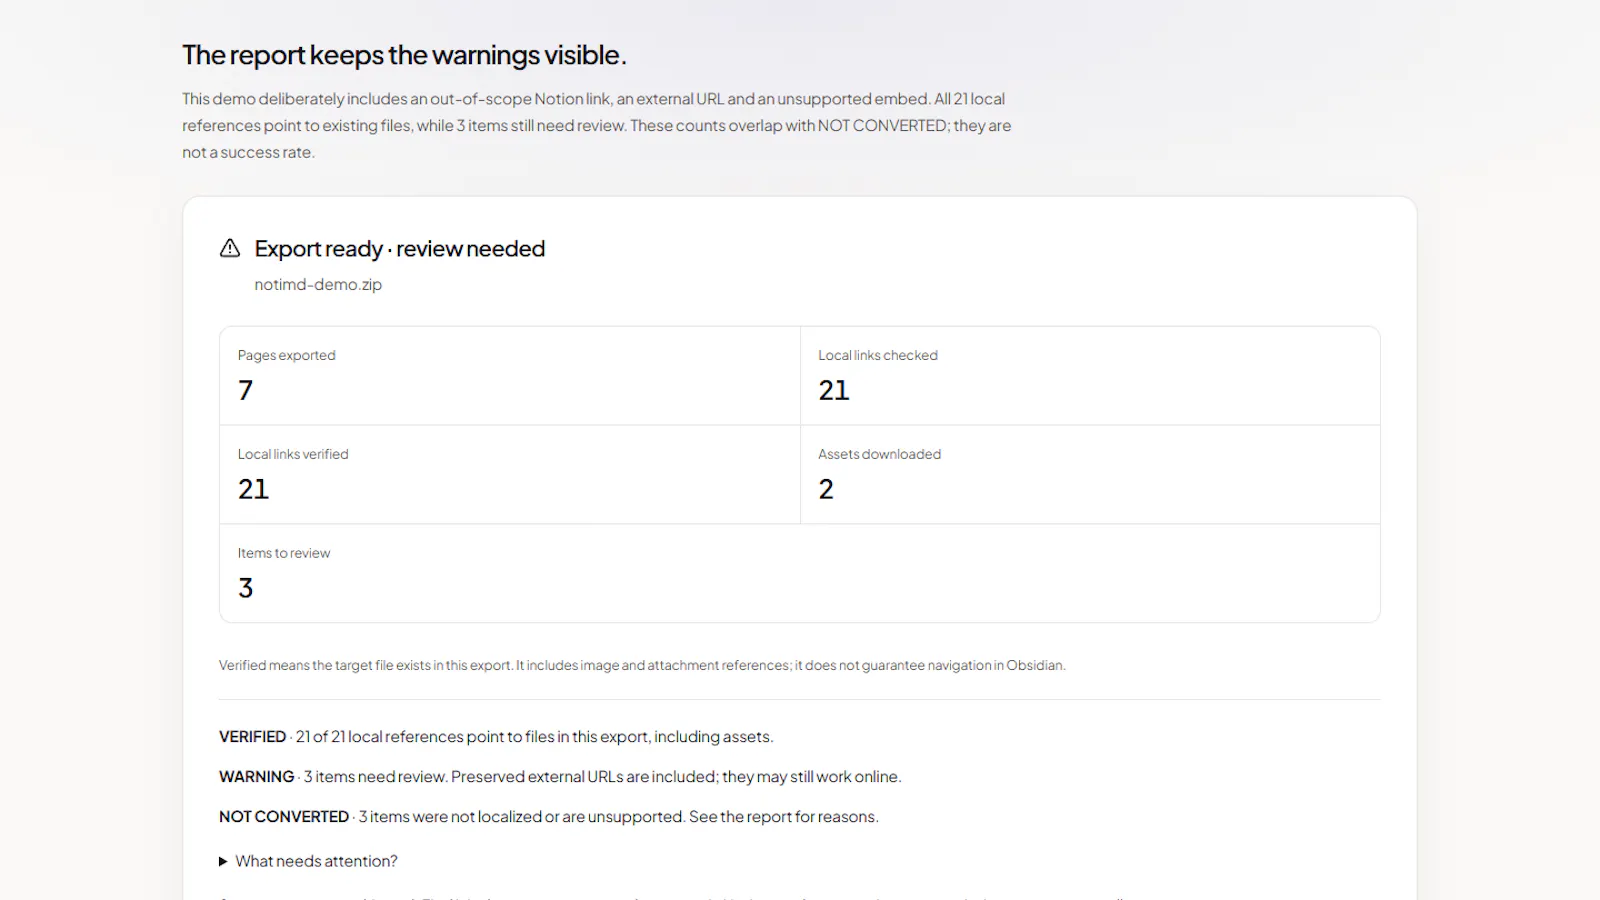1600x900 pixels.
Task: Click the VERIFIED status line
Action: click(x=496, y=737)
